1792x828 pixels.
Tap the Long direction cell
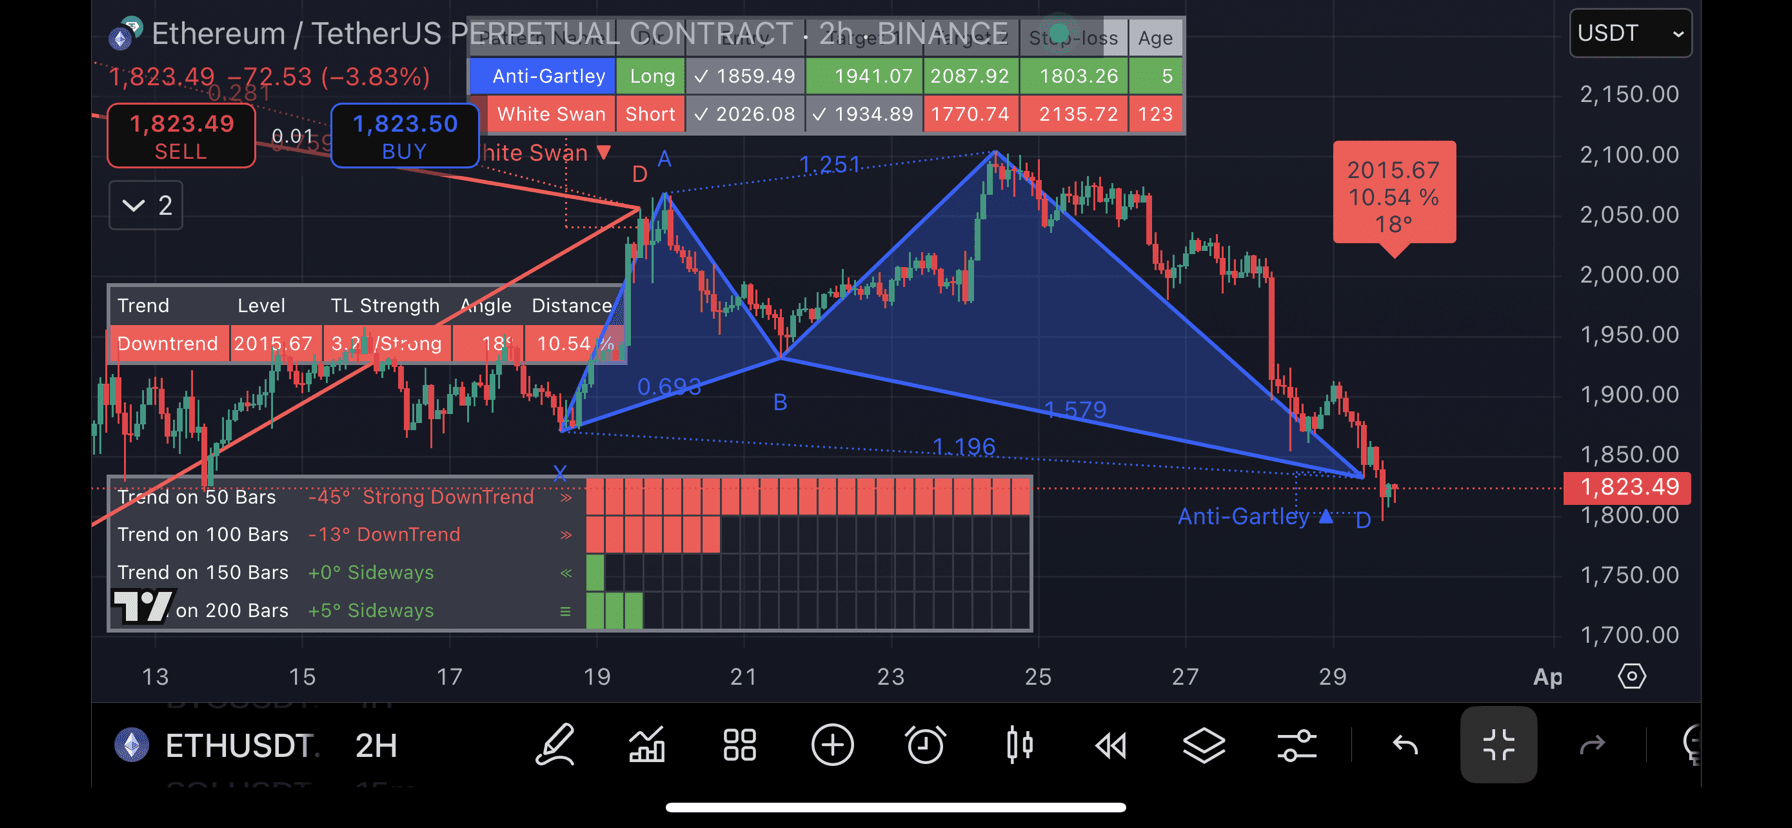point(651,76)
